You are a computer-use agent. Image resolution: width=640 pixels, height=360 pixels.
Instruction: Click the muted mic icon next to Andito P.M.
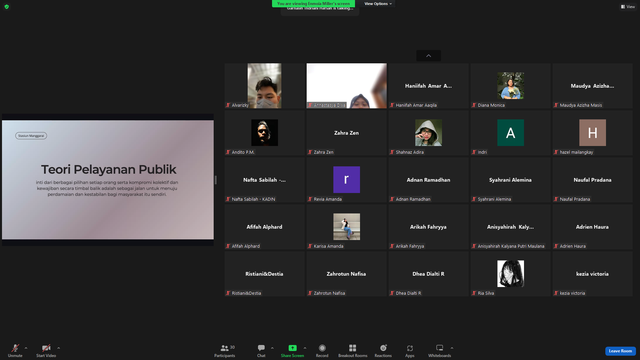click(228, 152)
